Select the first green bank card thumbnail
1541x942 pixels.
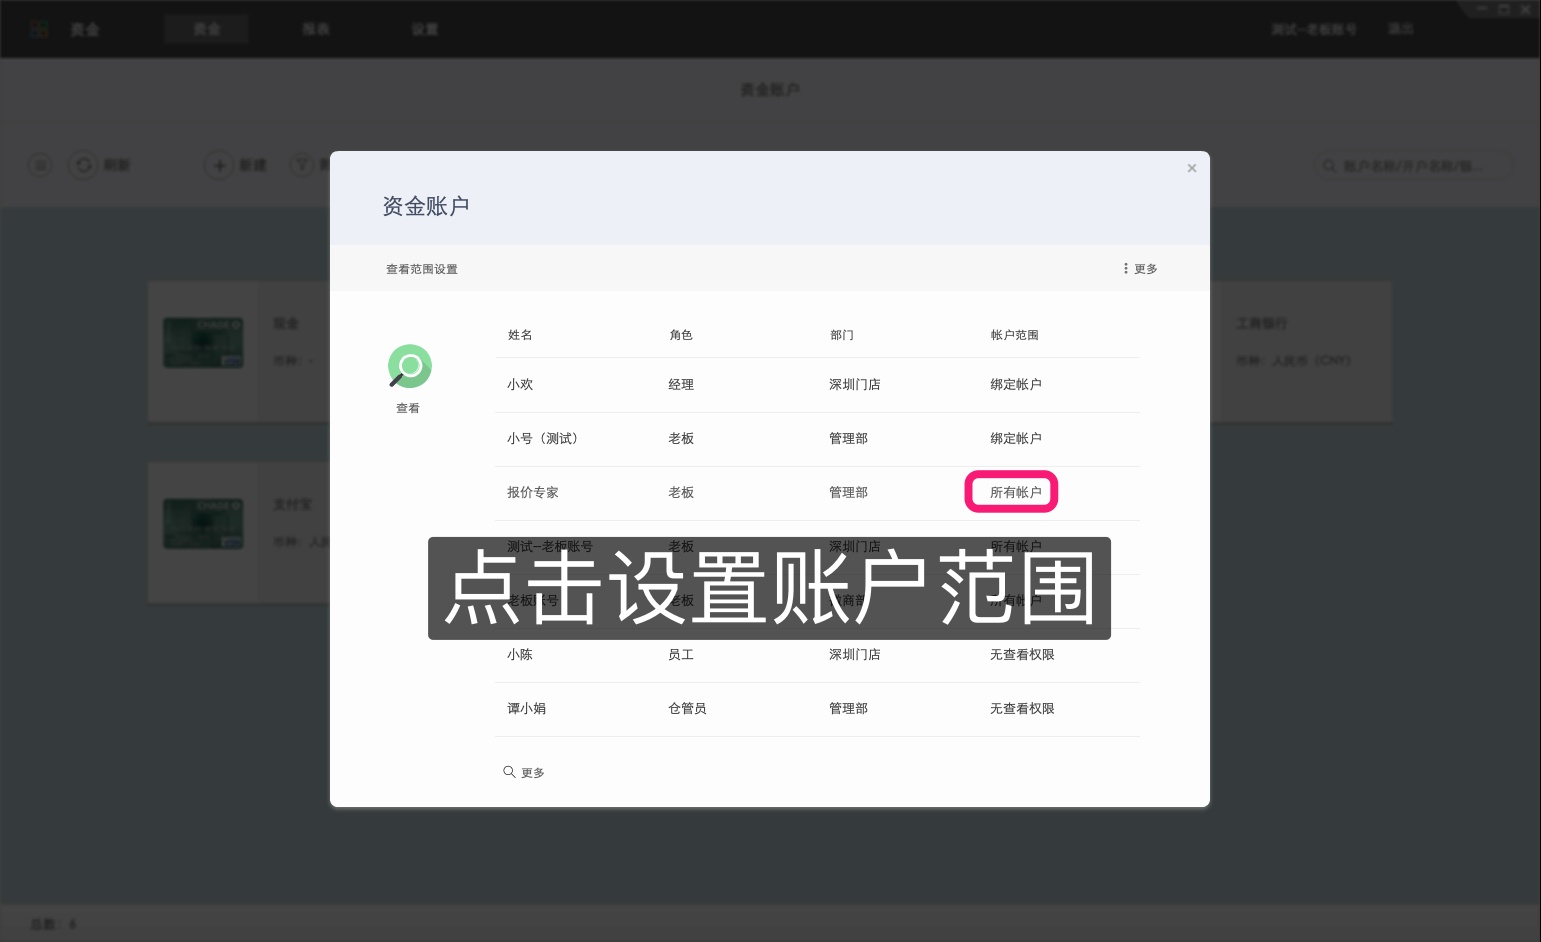pyautogui.click(x=203, y=343)
